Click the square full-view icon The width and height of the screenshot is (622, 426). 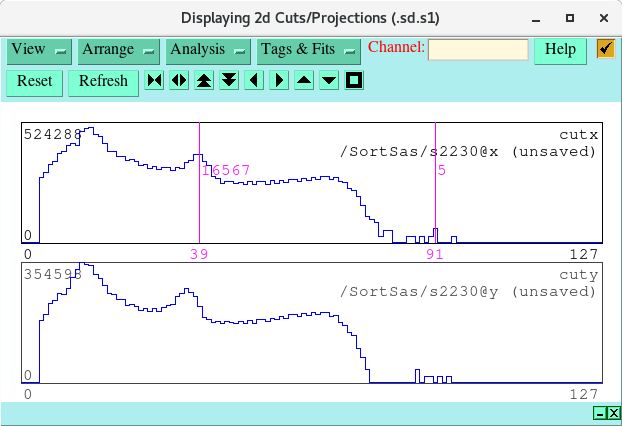coord(354,81)
